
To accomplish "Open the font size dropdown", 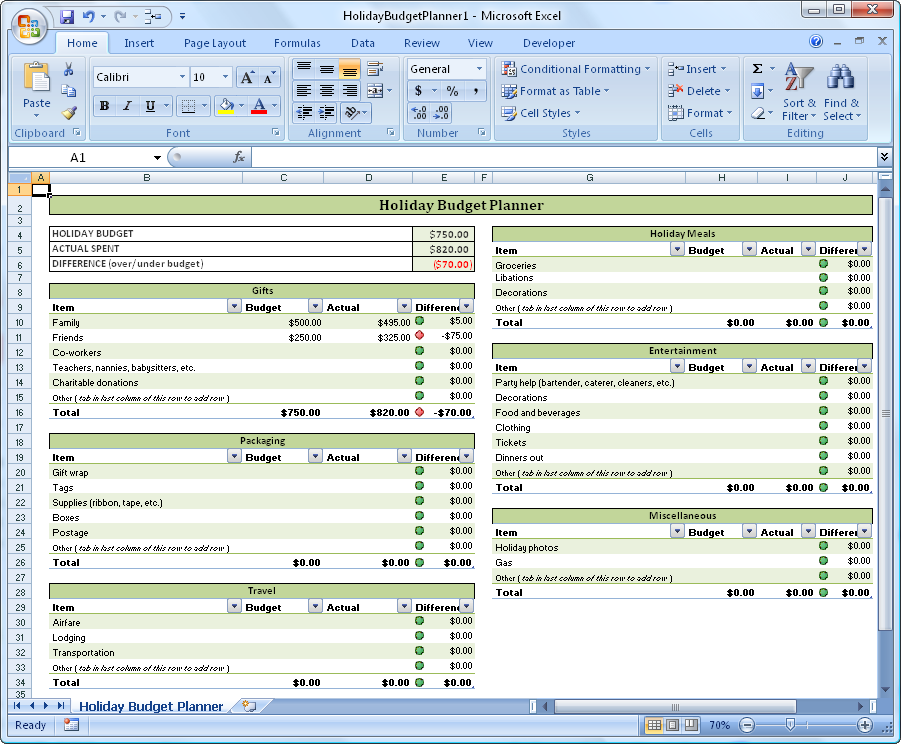I will 225,77.
